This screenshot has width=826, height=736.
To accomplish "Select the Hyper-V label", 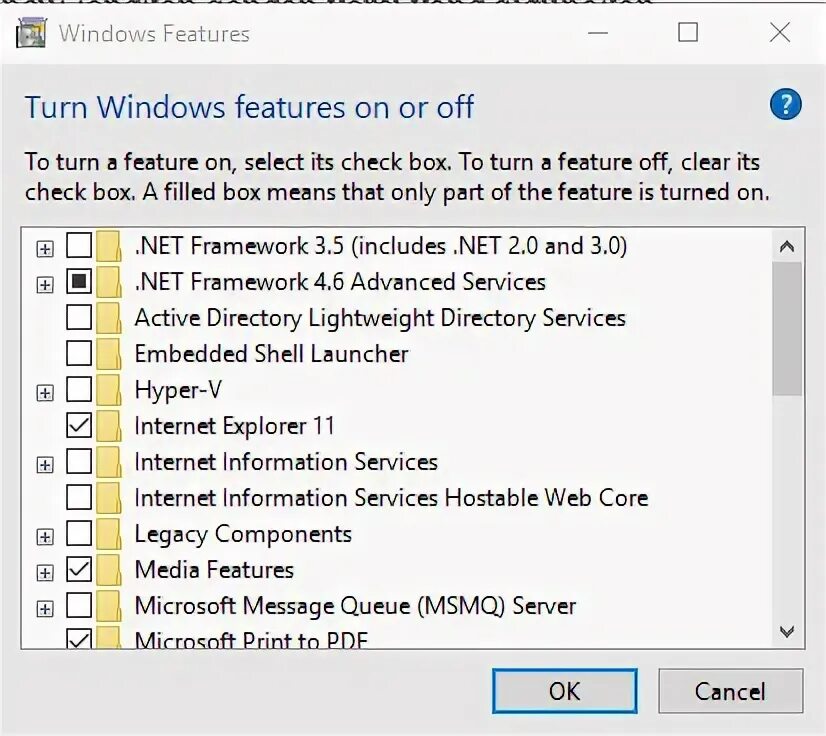I will (178, 390).
